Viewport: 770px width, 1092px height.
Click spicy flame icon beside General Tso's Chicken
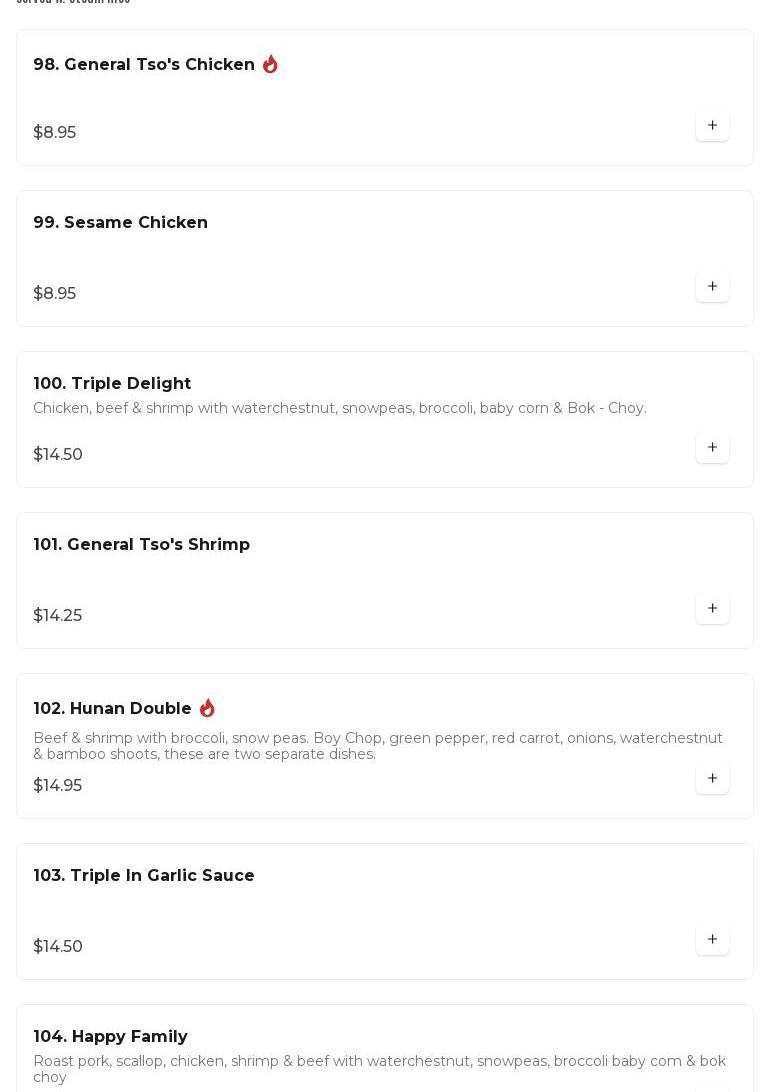[270, 64]
